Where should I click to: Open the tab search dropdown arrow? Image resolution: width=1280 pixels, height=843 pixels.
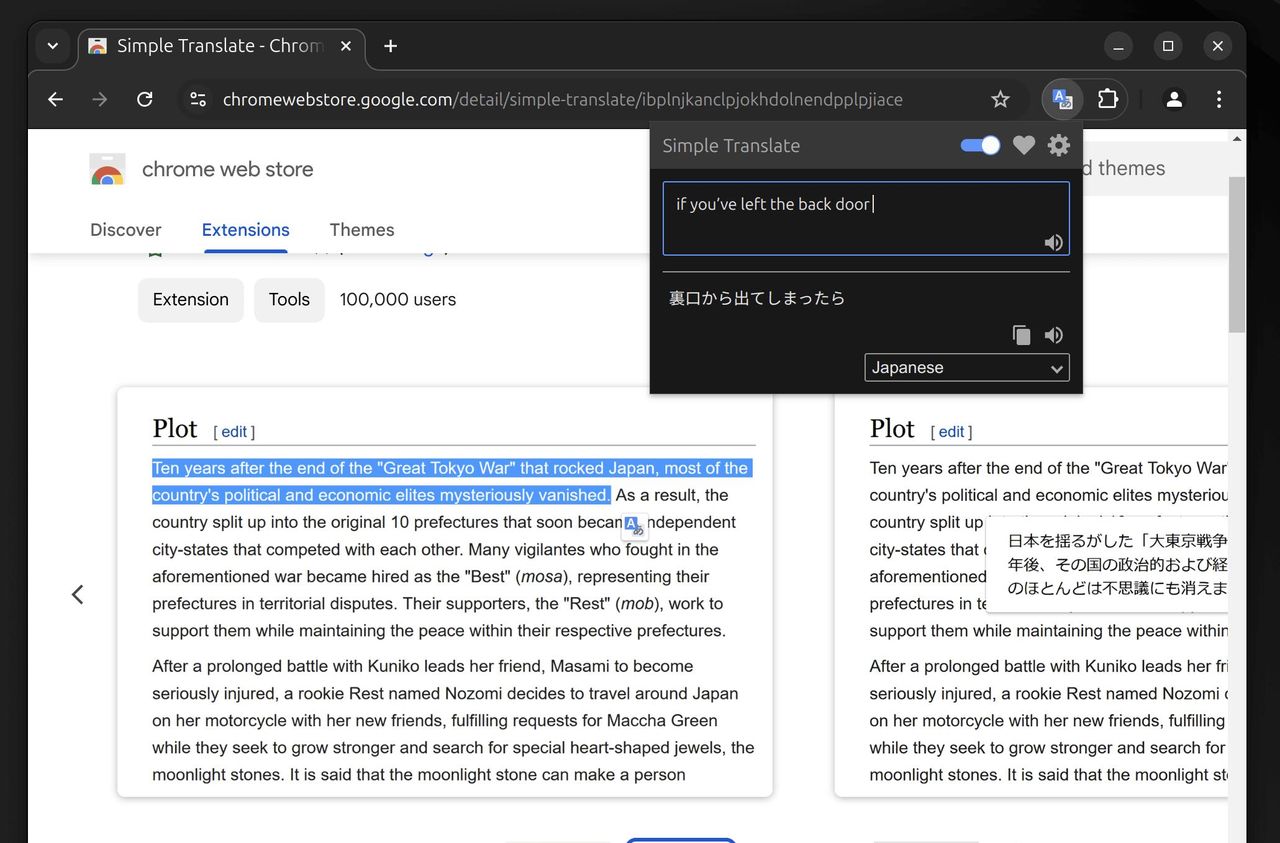pyautogui.click(x=53, y=46)
